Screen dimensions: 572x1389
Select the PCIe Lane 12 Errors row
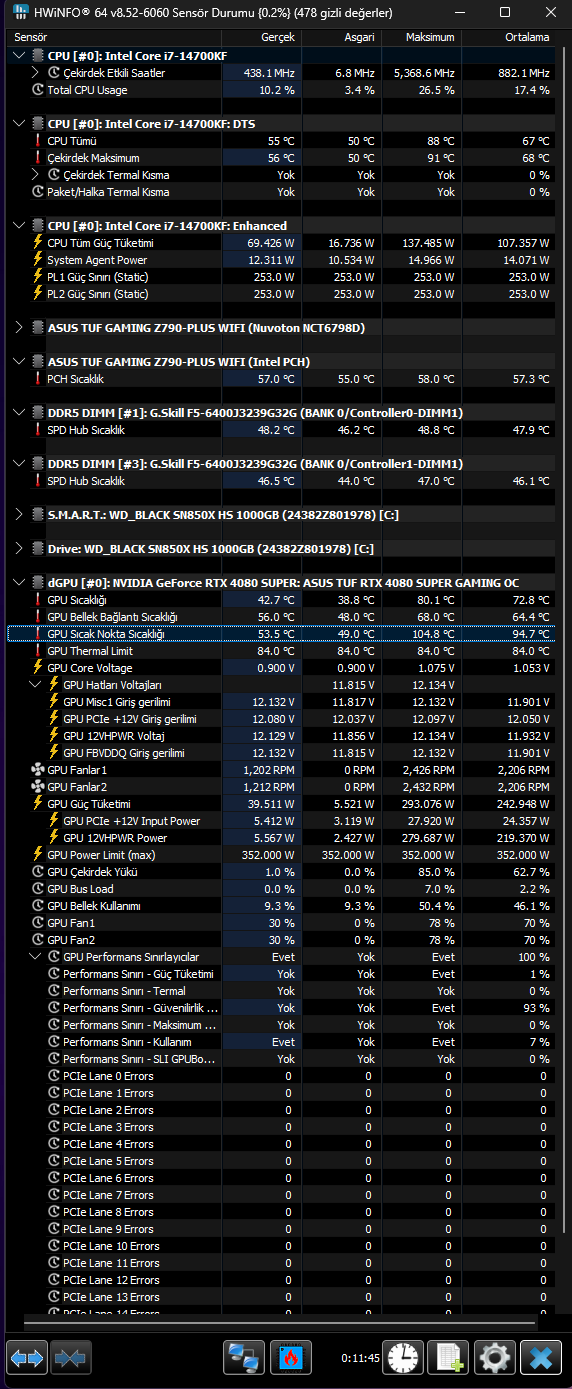point(281,1280)
